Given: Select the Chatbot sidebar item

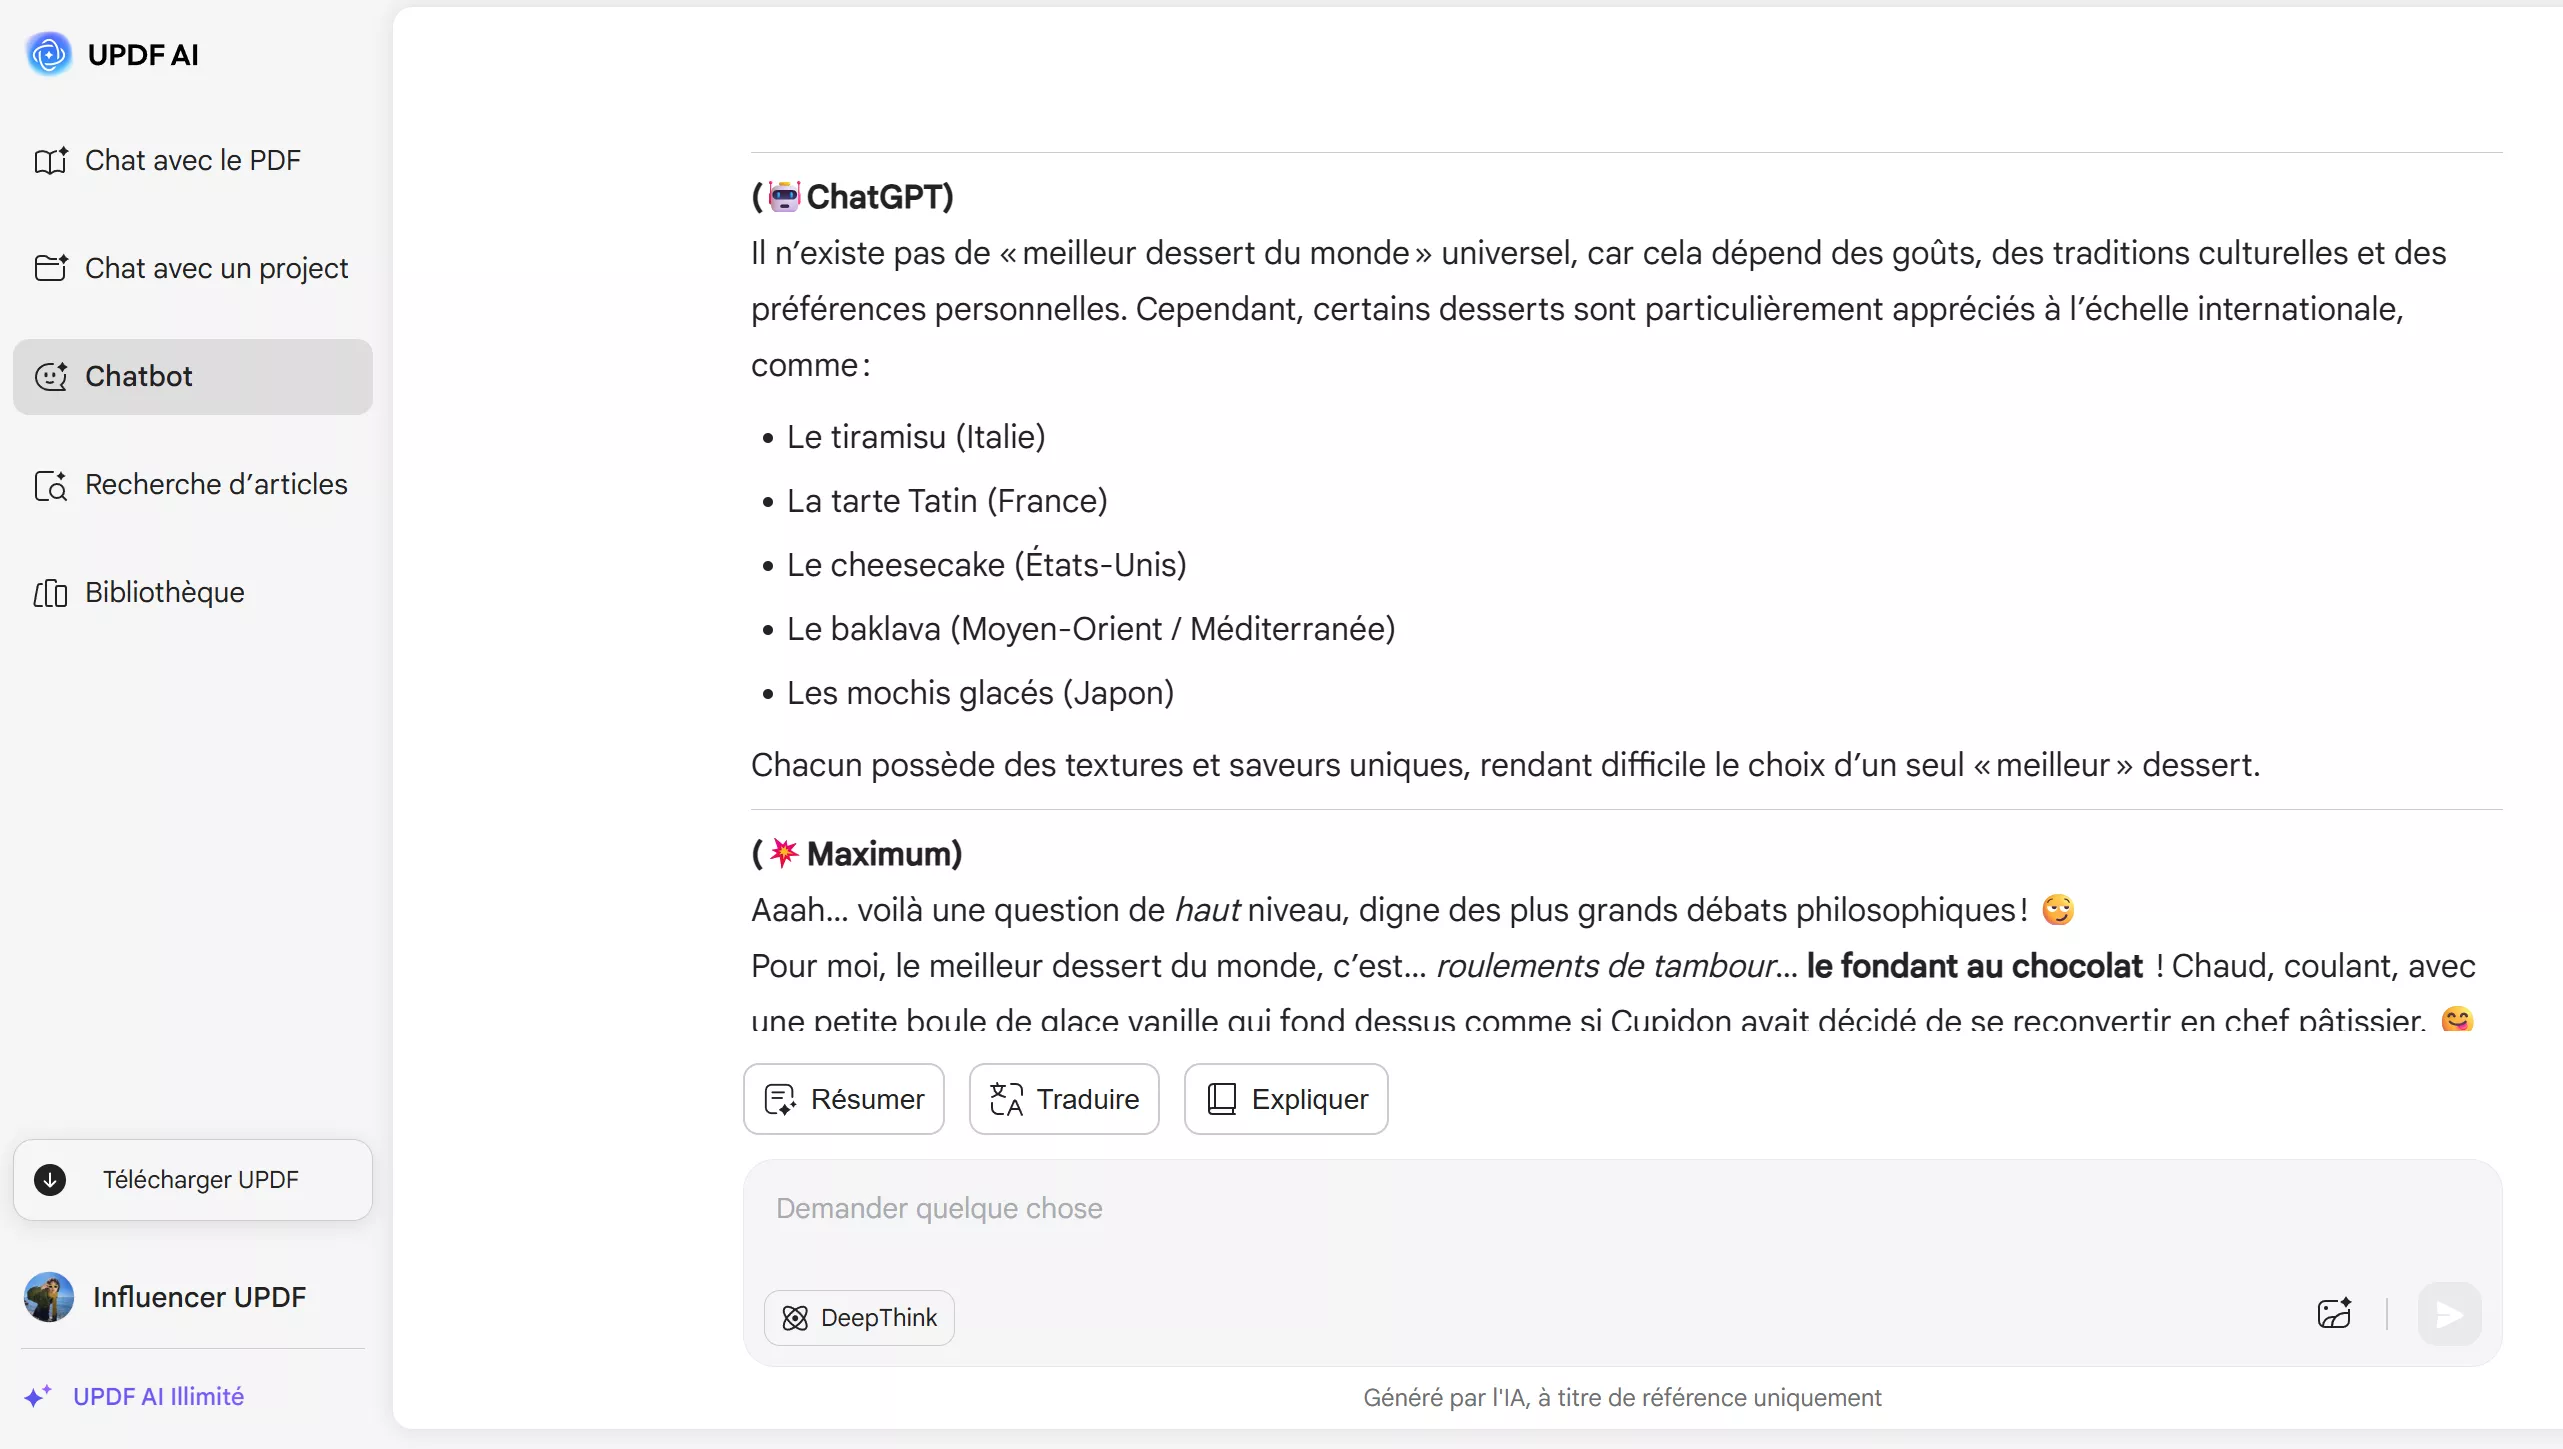Looking at the screenshot, I should click(x=192, y=376).
